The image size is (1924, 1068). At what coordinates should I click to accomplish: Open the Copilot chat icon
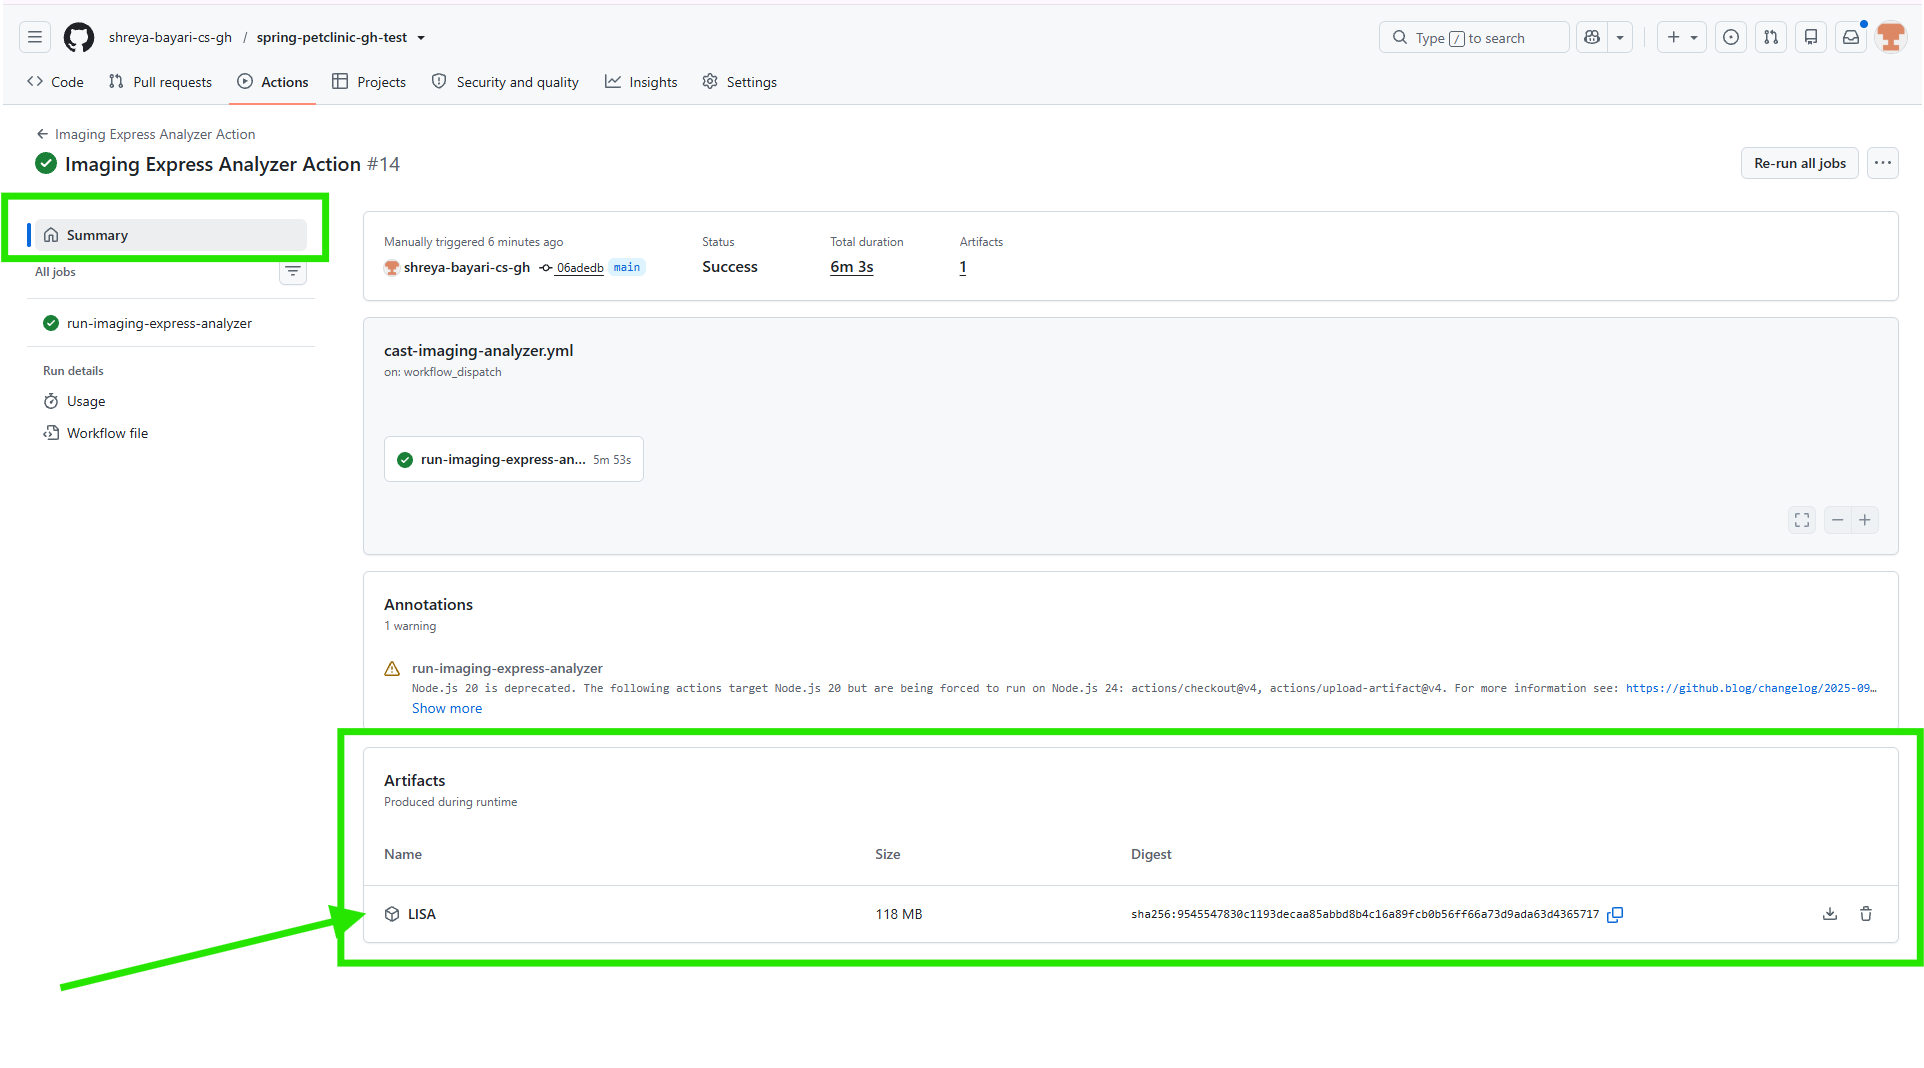point(1592,38)
